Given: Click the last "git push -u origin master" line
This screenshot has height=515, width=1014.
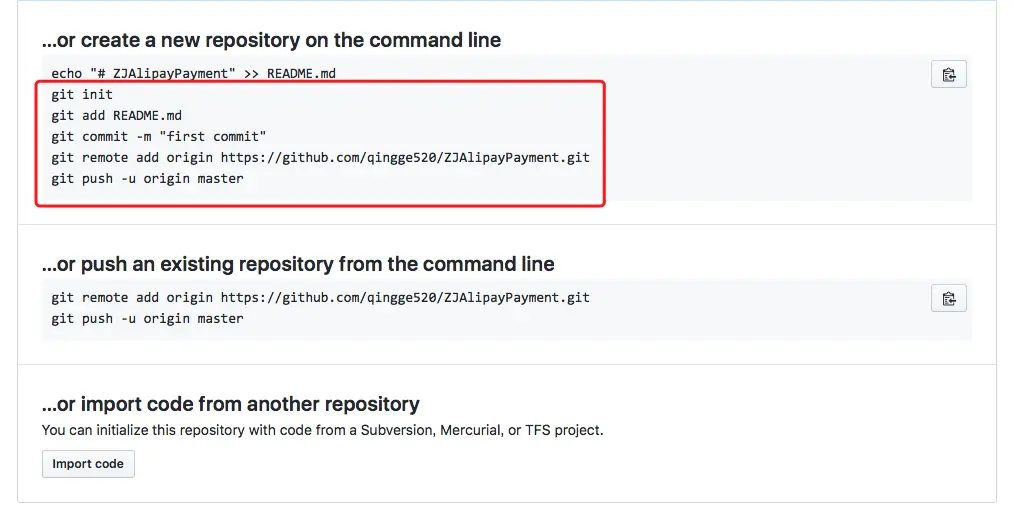Looking at the screenshot, I should pyautogui.click(x=147, y=319).
